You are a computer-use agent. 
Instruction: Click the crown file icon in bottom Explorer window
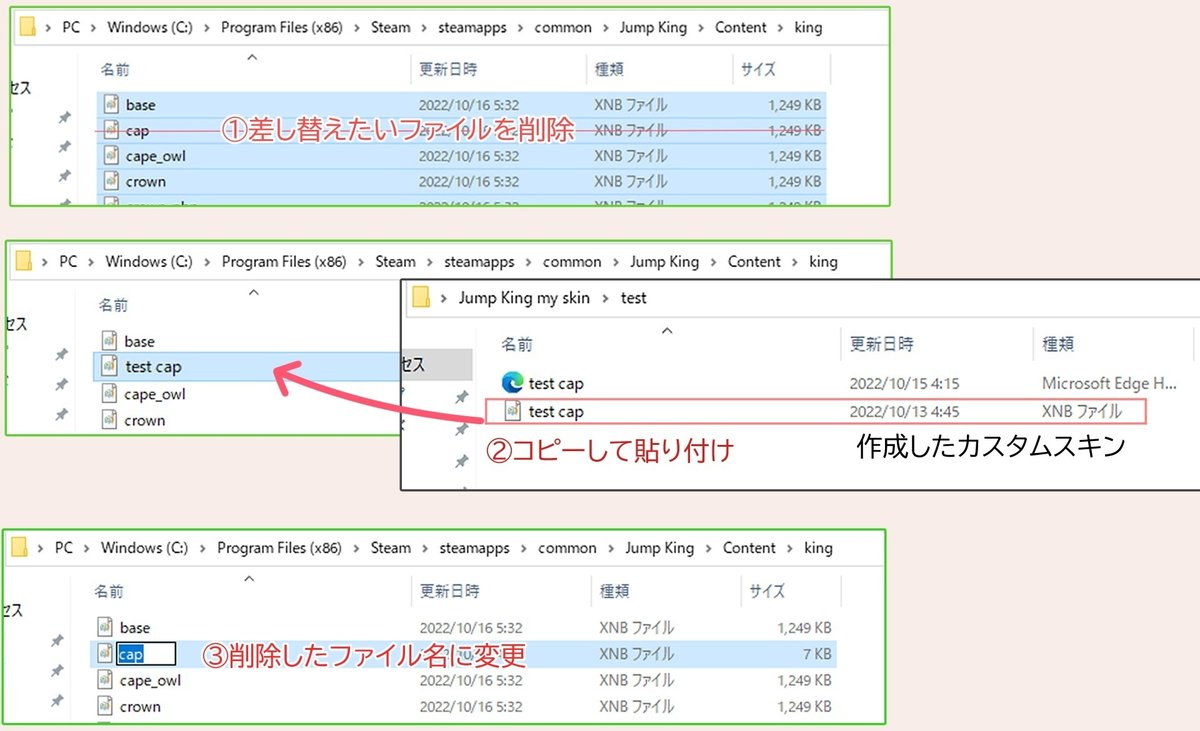(105, 706)
